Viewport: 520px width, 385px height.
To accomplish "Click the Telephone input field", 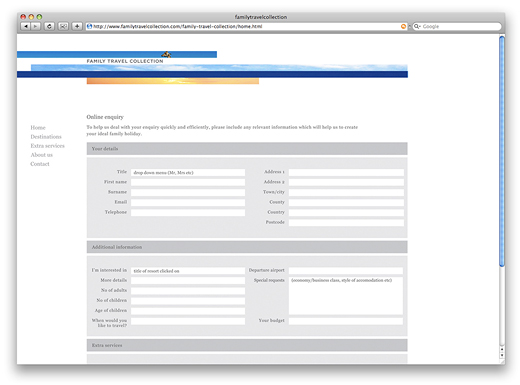I will (188, 212).
